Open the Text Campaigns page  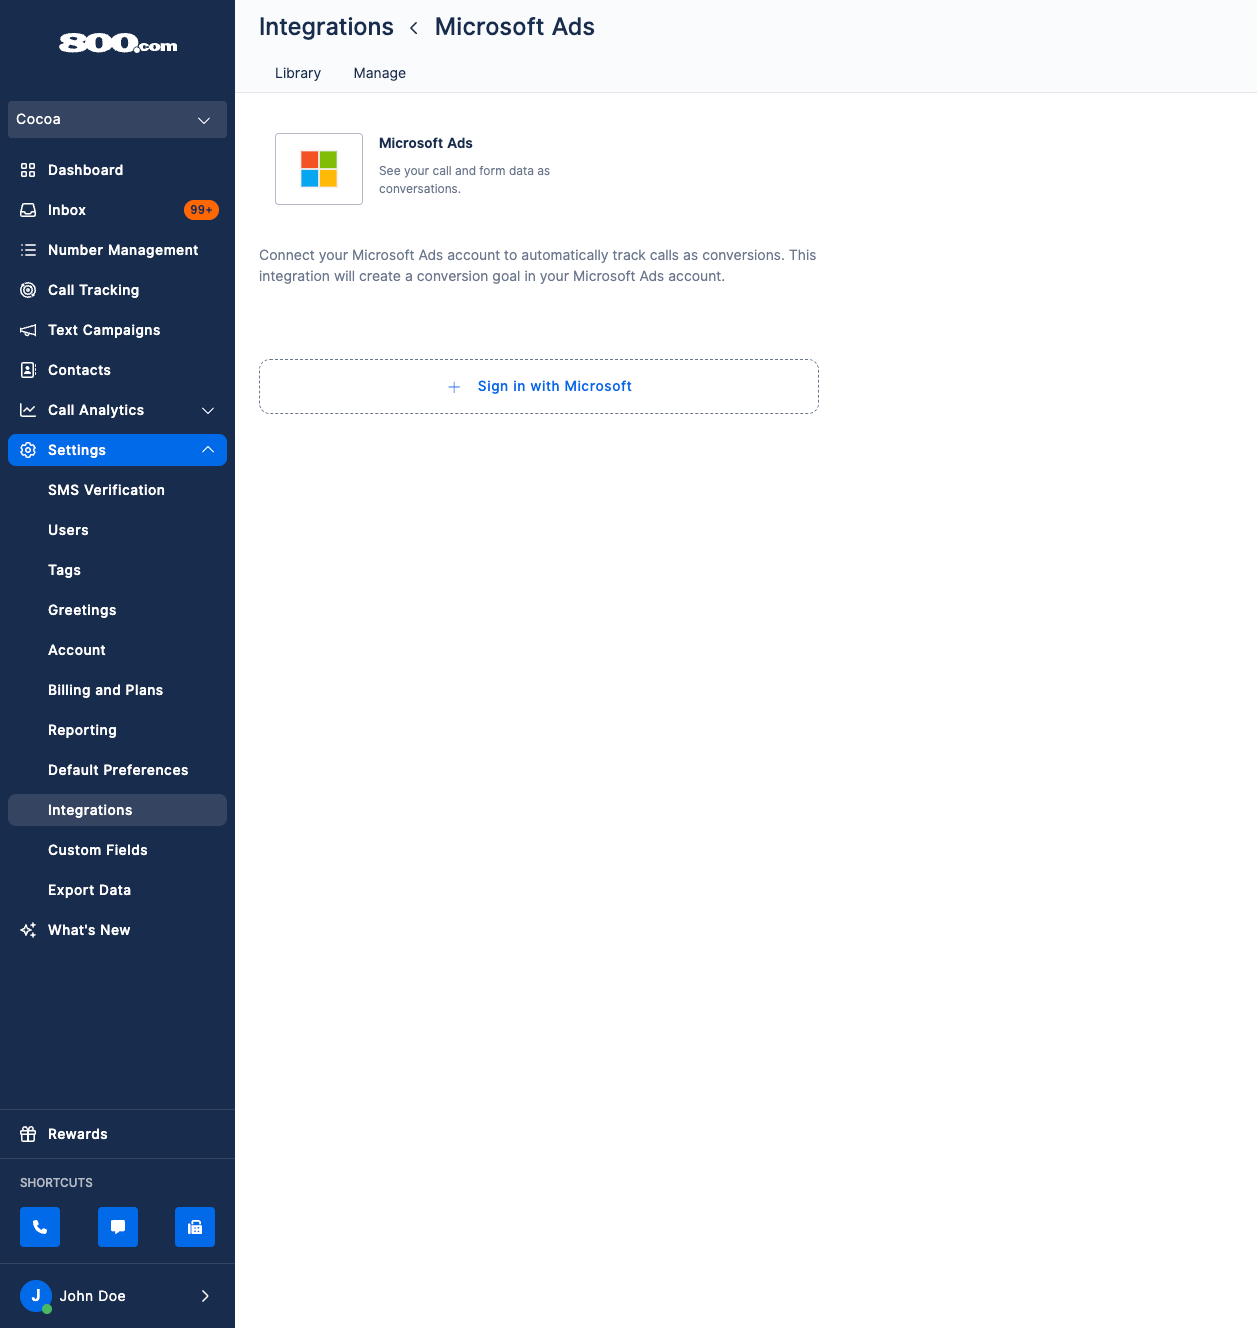pos(117,330)
